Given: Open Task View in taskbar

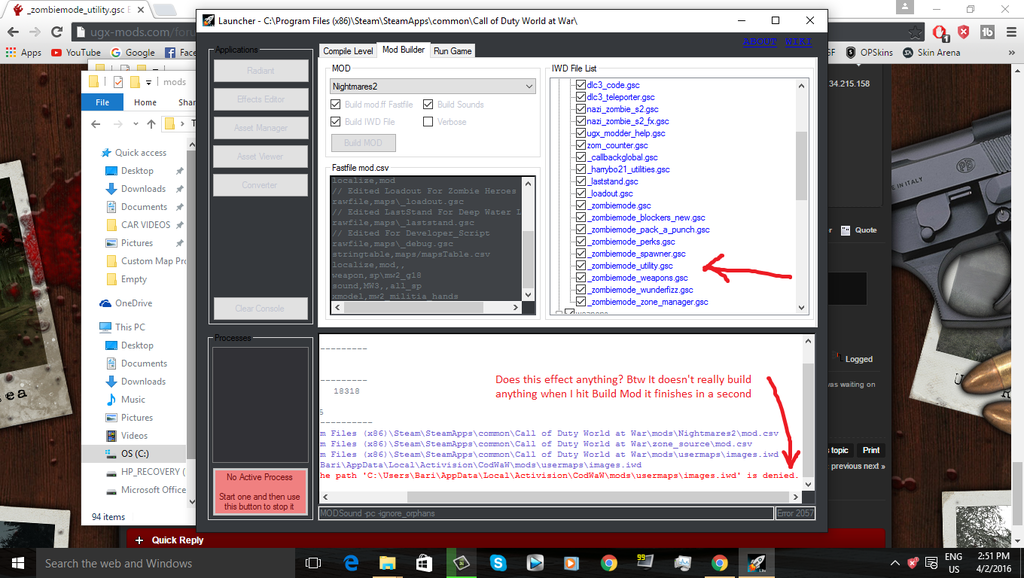Looking at the screenshot, I should pyautogui.click(x=313, y=563).
